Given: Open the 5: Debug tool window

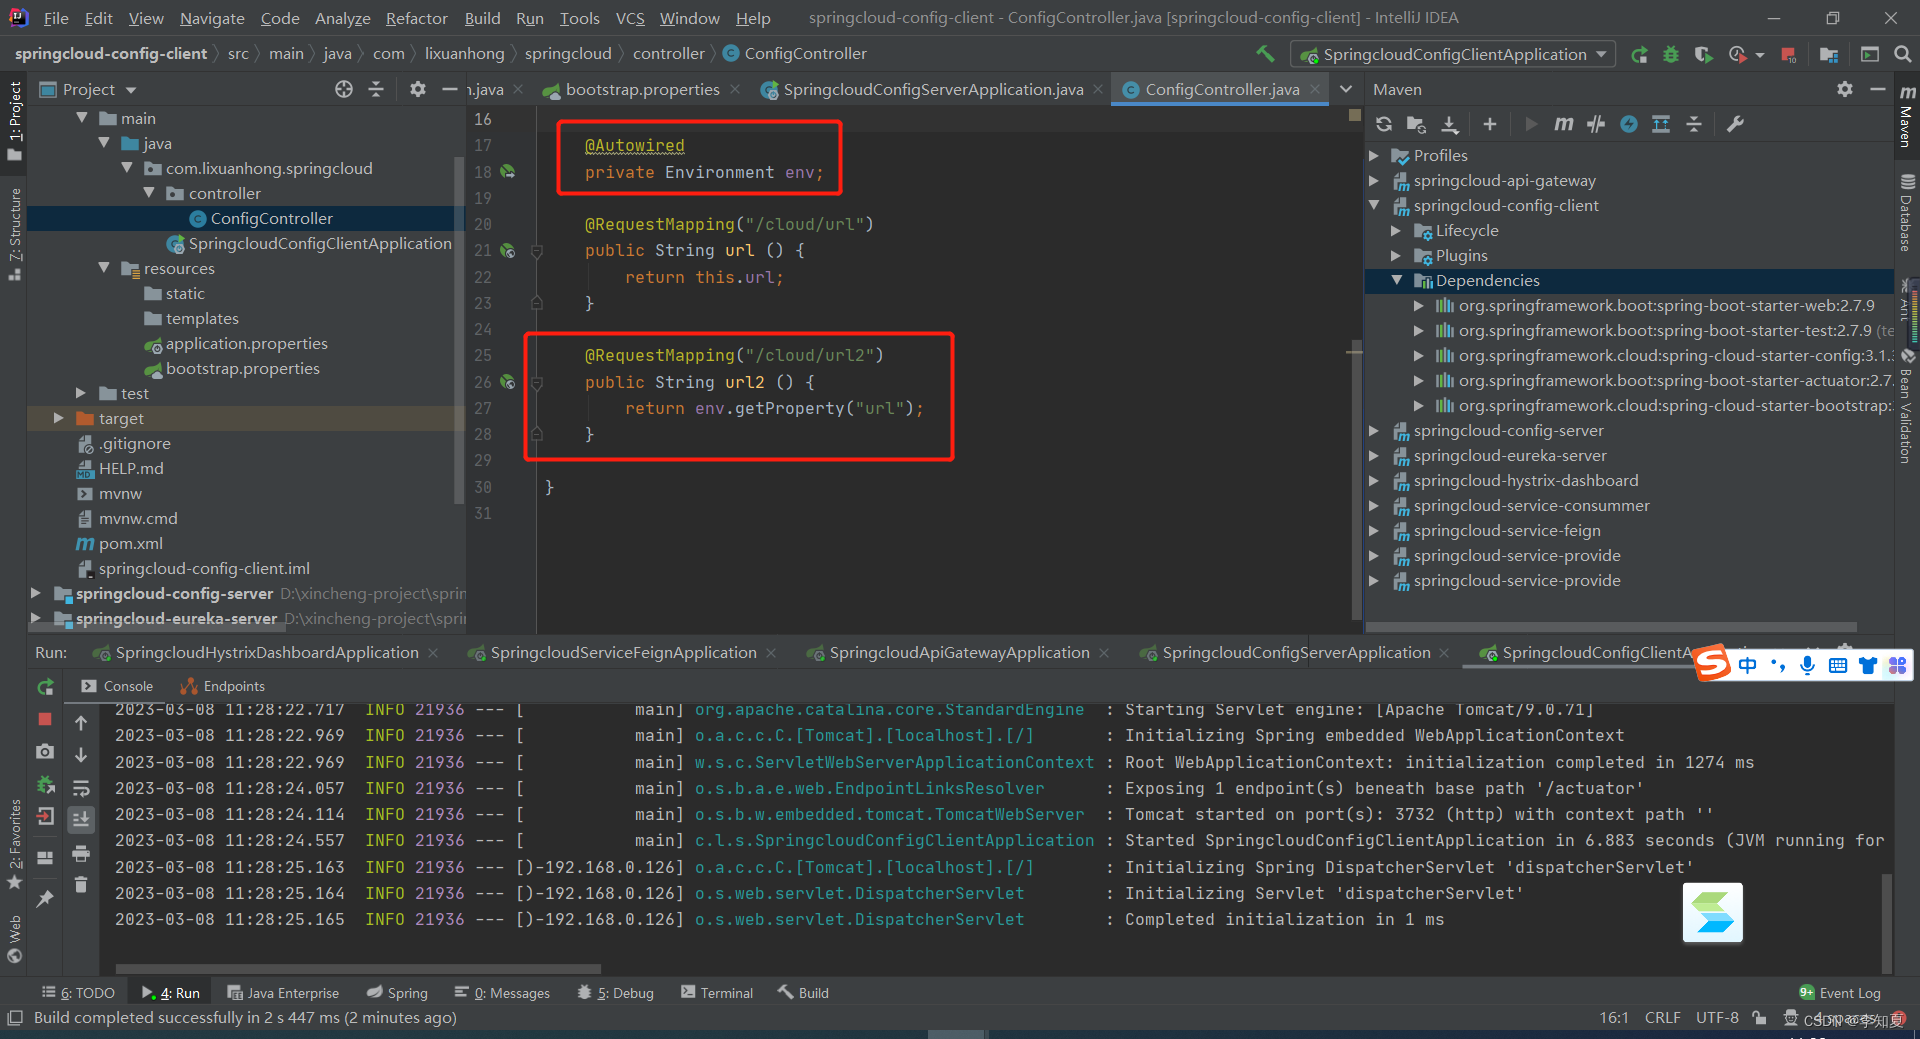Looking at the screenshot, I should point(615,992).
